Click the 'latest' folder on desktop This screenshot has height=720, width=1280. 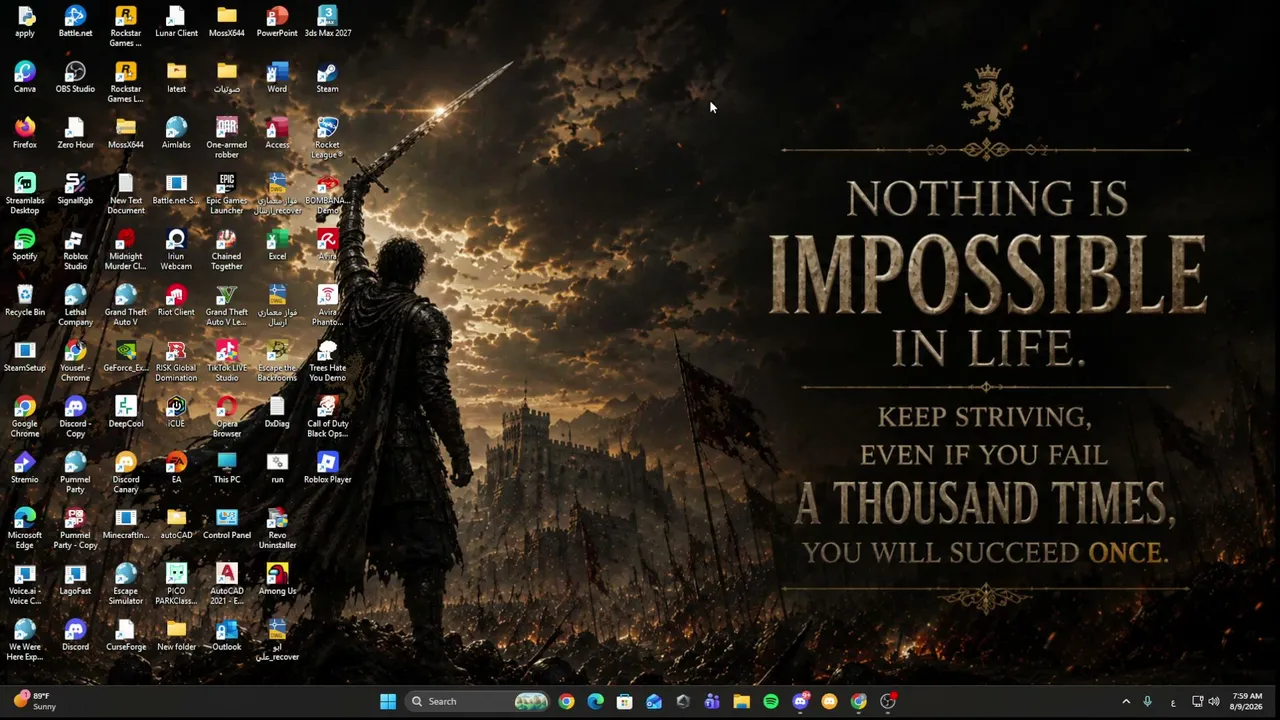pos(176,78)
